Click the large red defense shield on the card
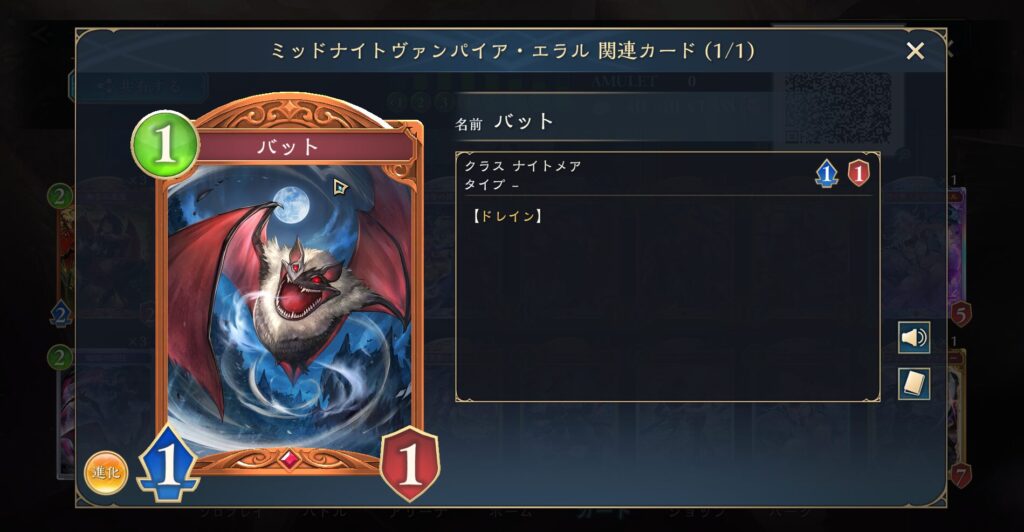 coord(409,463)
